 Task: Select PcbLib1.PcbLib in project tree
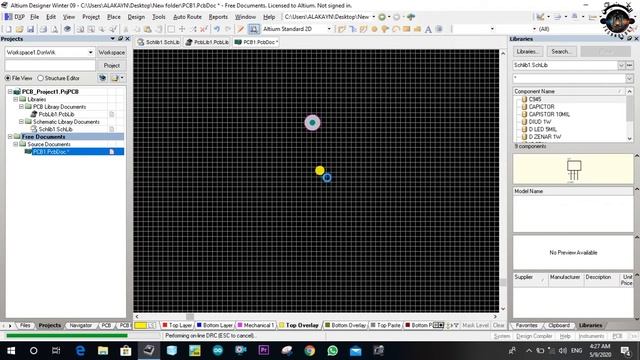tap(56, 114)
